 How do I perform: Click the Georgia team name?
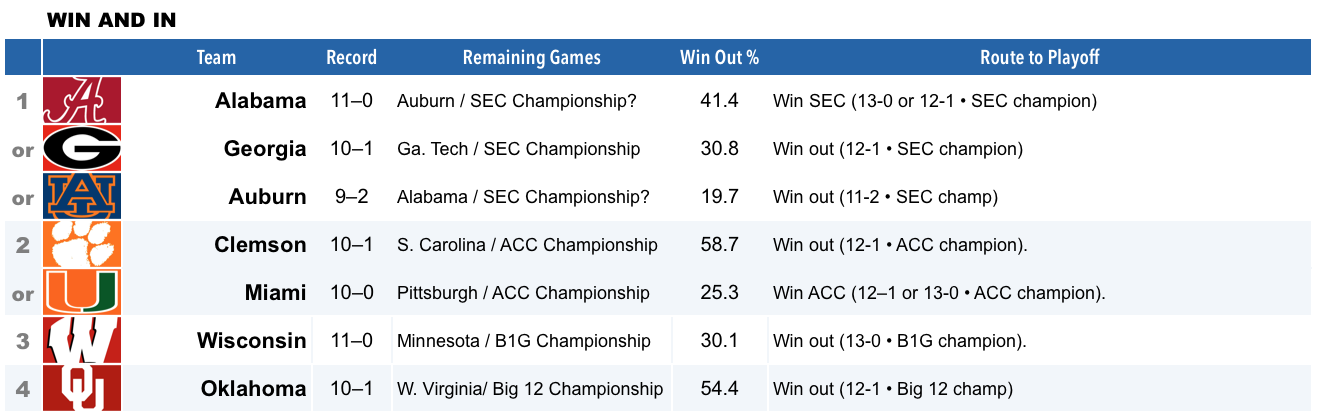pos(265,149)
